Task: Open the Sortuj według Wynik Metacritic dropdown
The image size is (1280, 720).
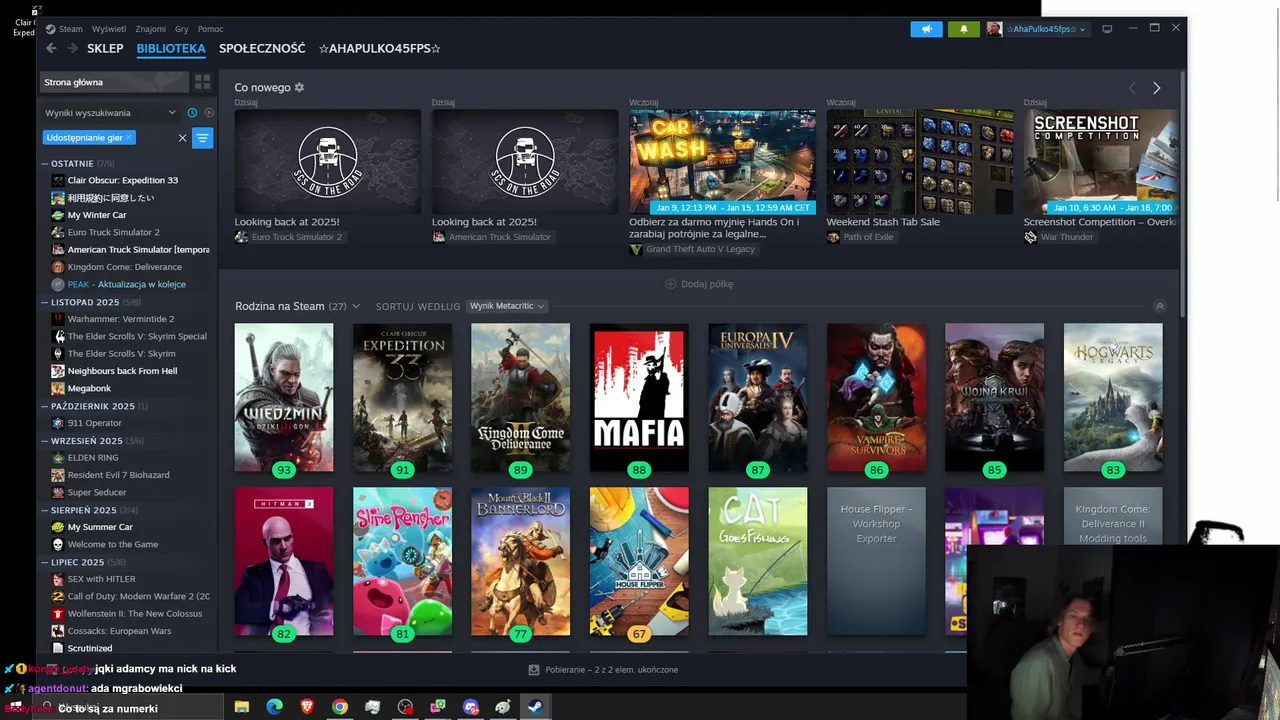Action: [507, 306]
